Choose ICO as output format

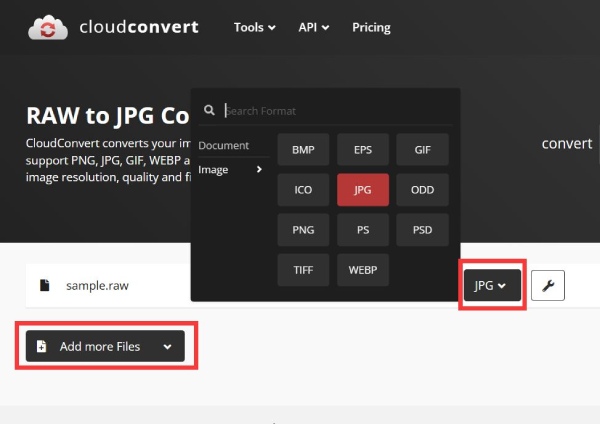pyautogui.click(x=303, y=190)
